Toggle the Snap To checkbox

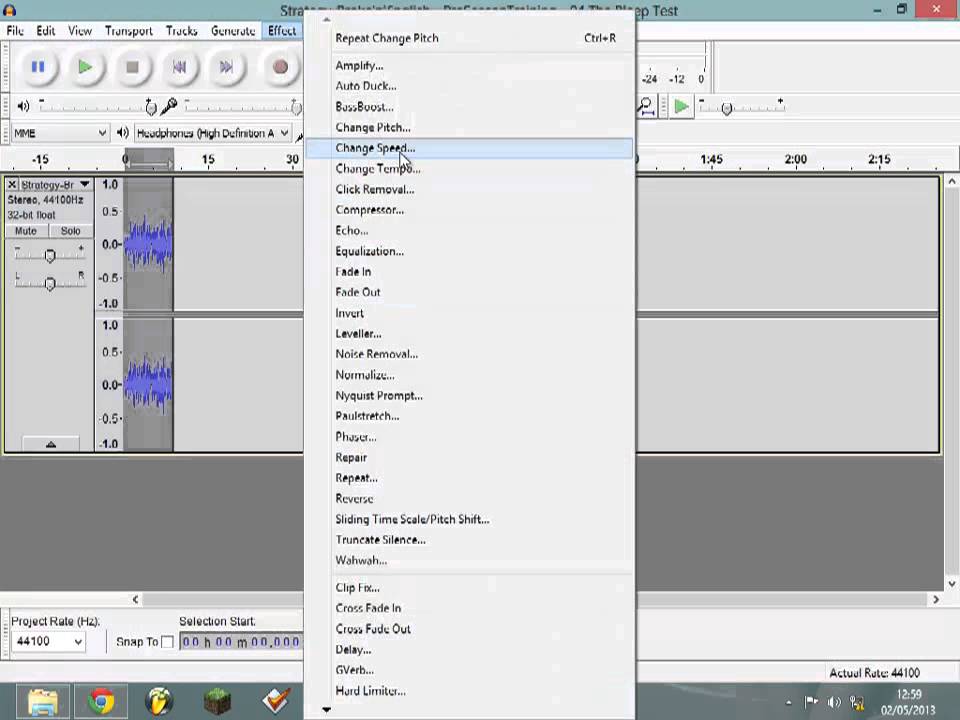tap(167, 642)
